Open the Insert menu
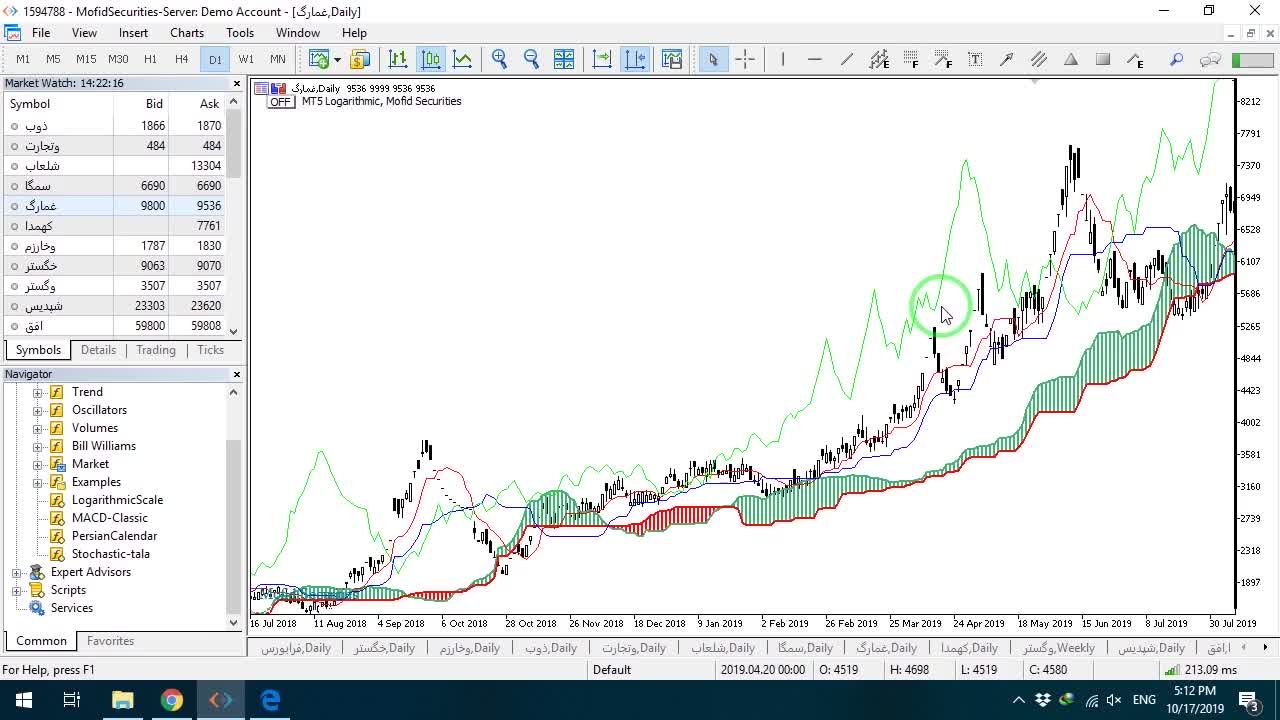 pos(133,32)
